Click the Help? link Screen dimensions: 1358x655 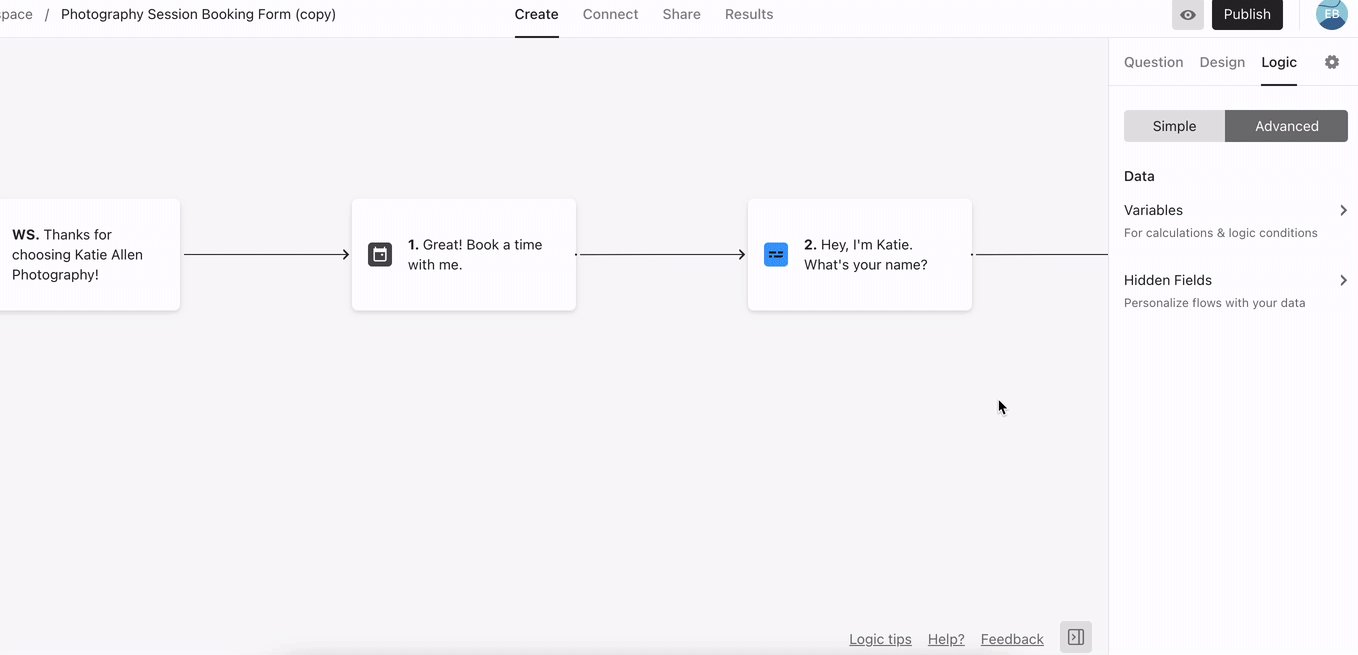point(946,639)
